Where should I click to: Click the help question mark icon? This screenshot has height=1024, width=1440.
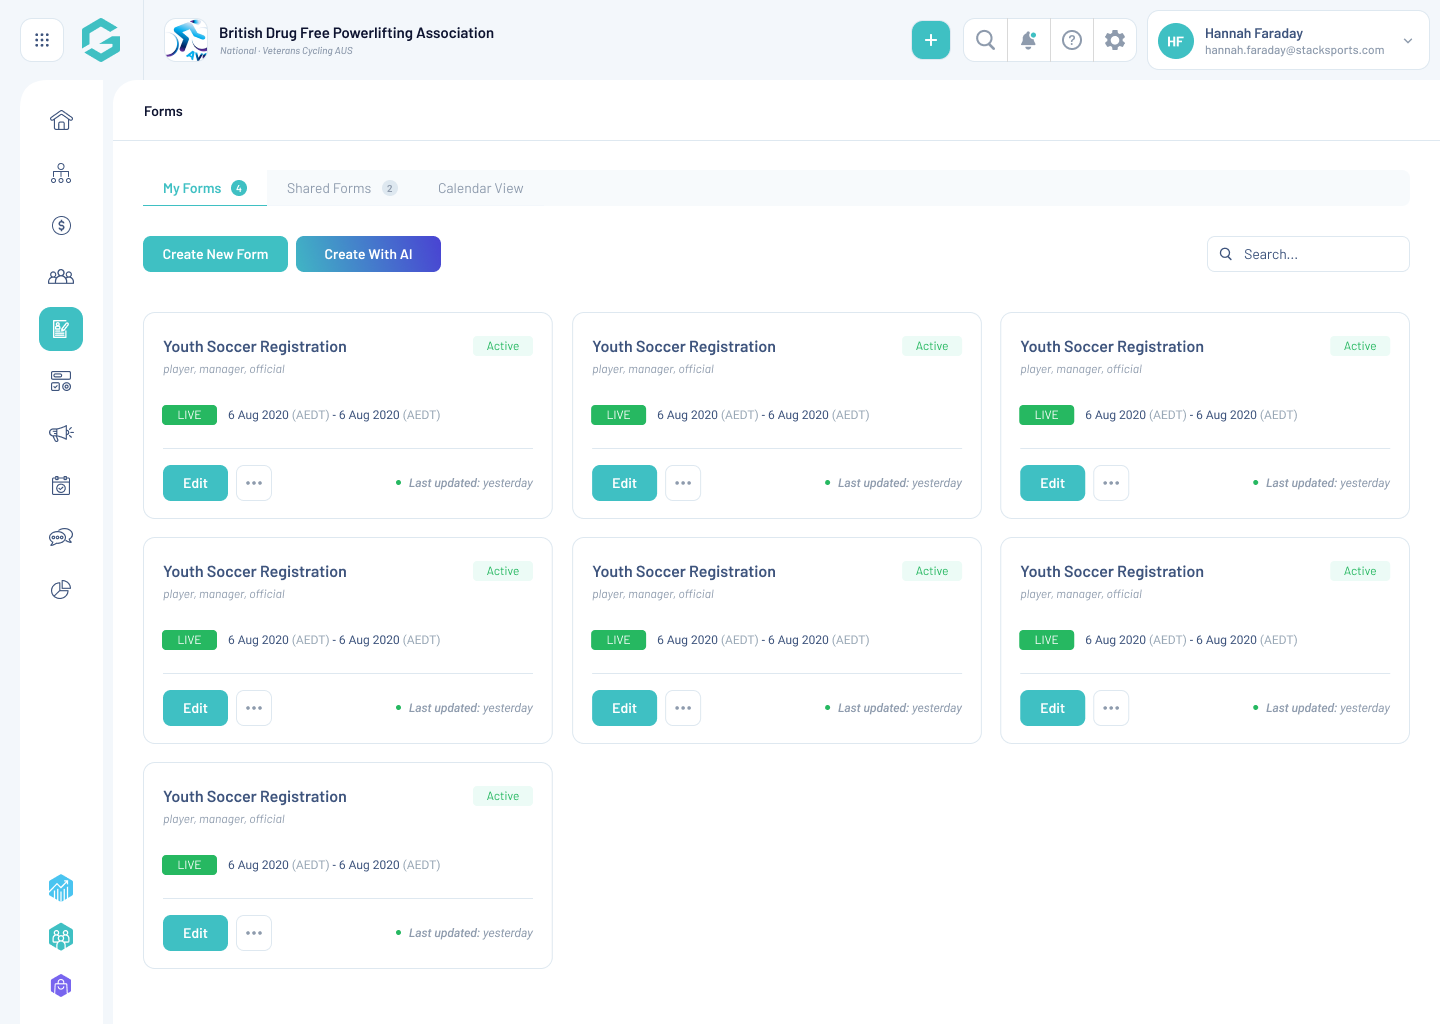tap(1071, 40)
